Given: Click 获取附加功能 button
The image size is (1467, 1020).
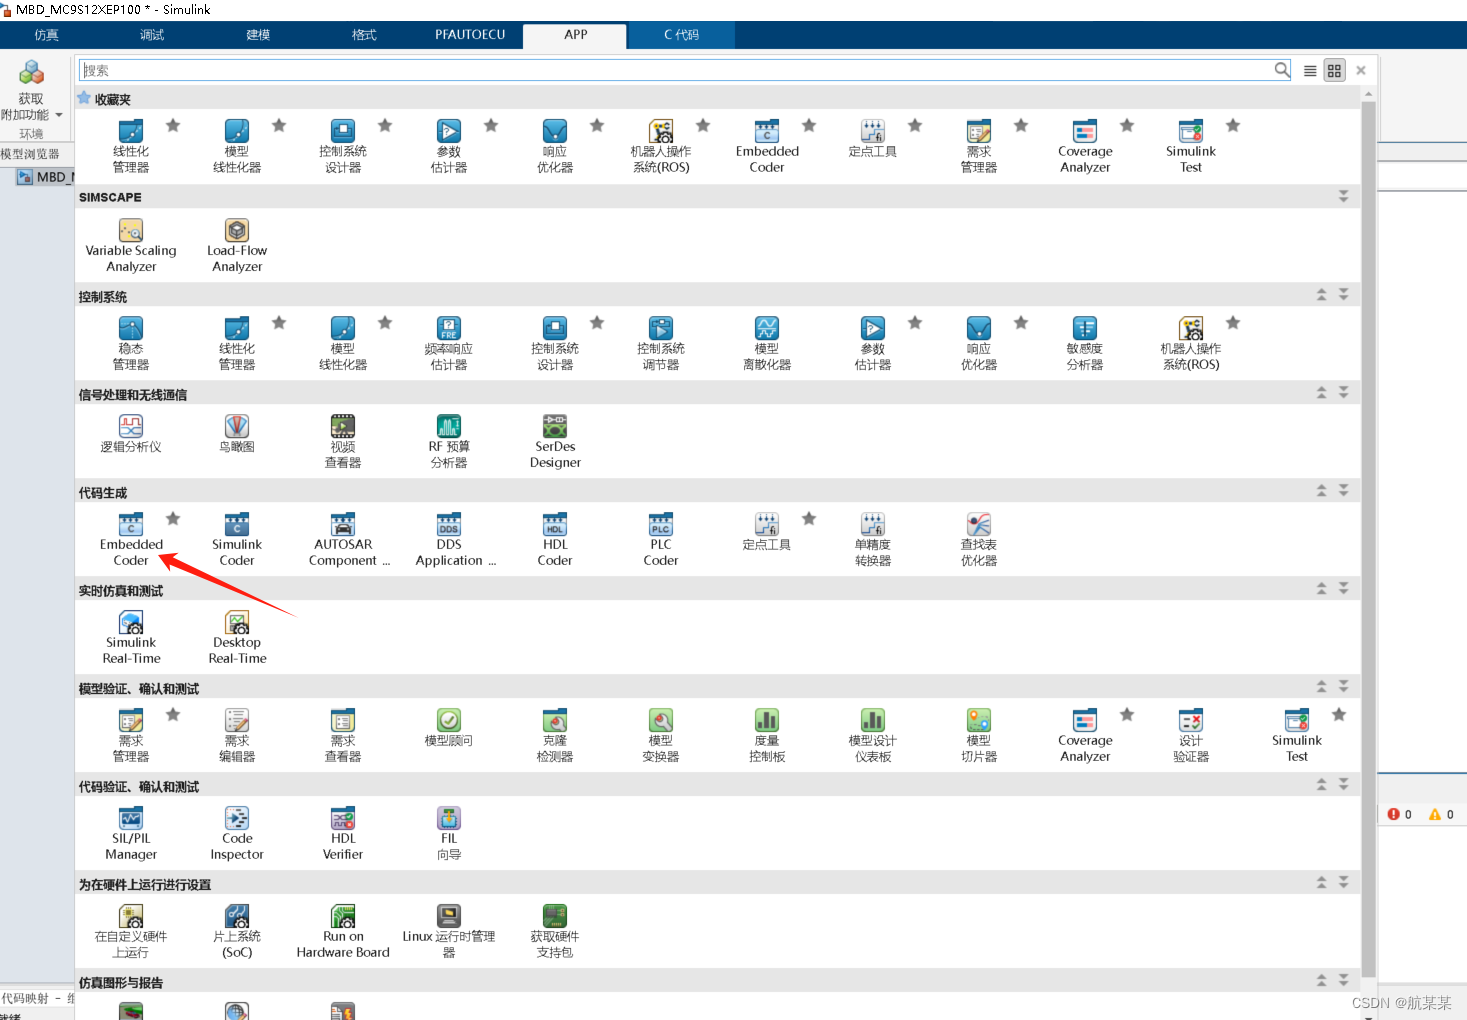Looking at the screenshot, I should [x=31, y=92].
